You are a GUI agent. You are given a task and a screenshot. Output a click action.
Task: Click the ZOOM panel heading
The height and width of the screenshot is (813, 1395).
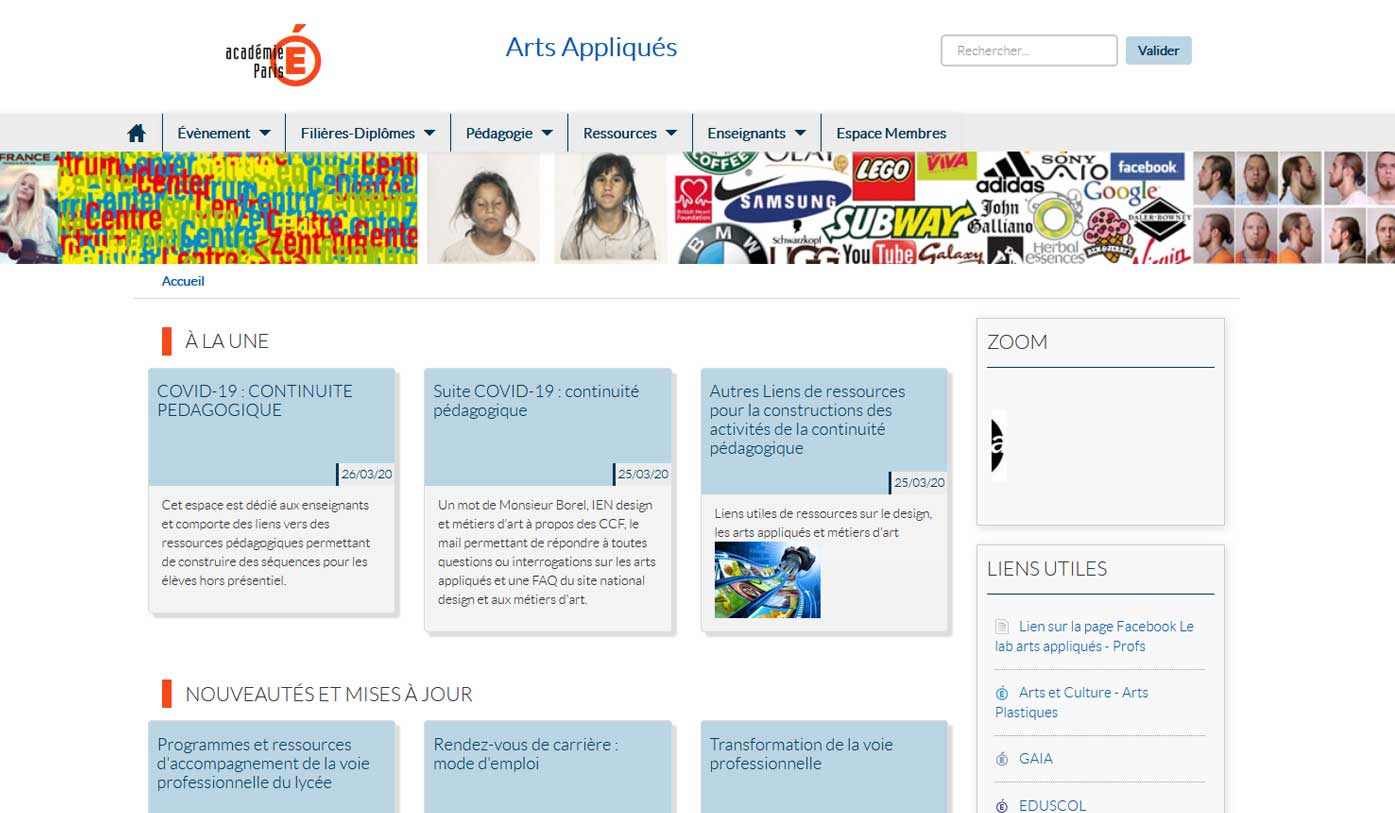point(1017,342)
